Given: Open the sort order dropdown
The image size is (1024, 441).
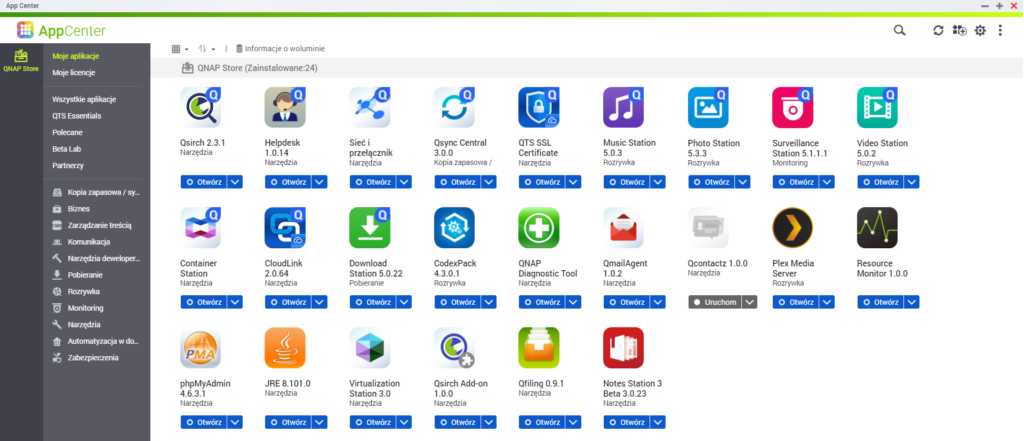Looking at the screenshot, I should (207, 48).
